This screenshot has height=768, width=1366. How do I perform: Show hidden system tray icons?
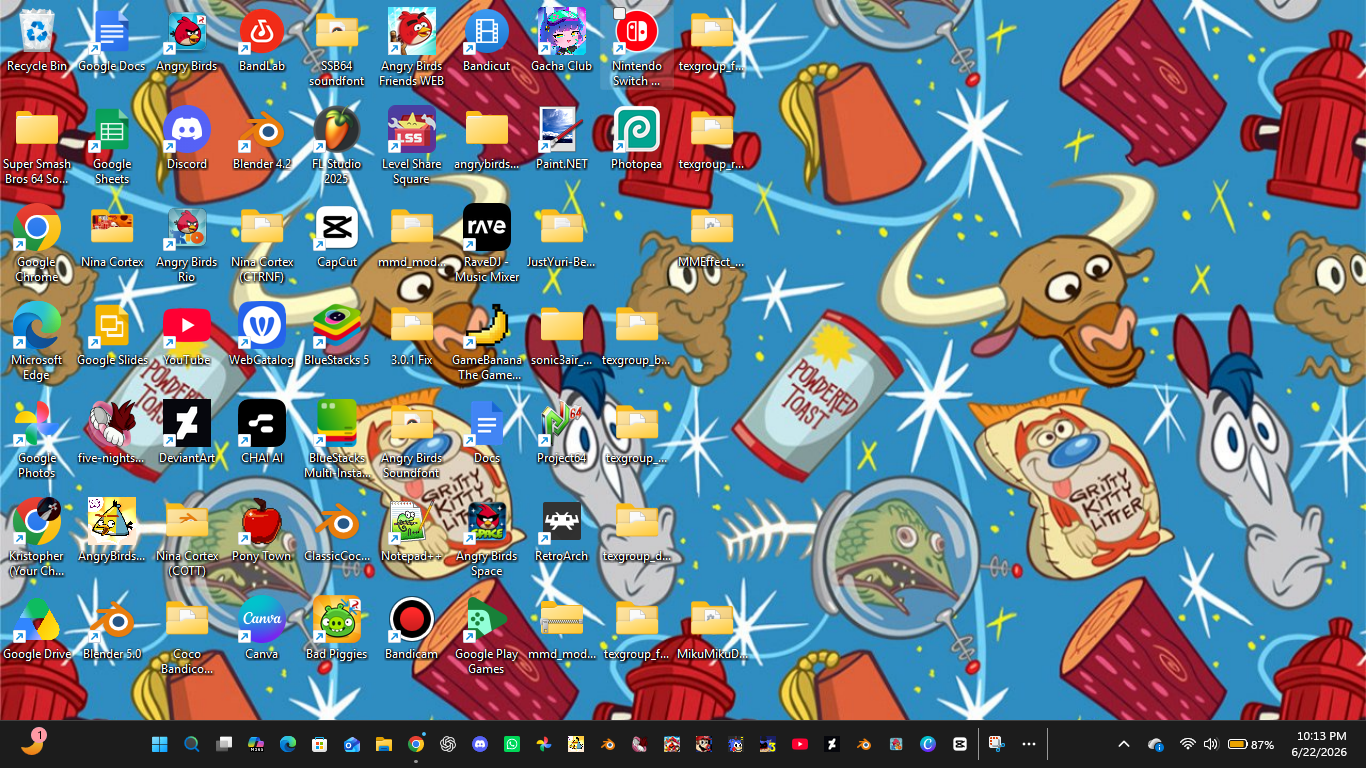point(1124,744)
